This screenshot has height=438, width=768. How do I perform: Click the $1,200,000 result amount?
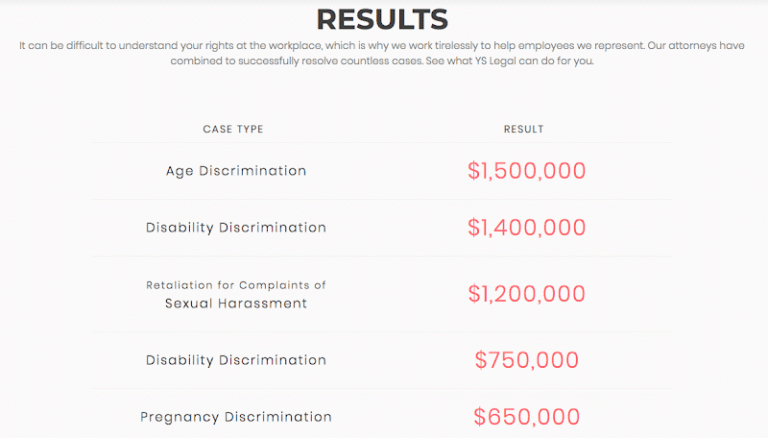pos(526,294)
